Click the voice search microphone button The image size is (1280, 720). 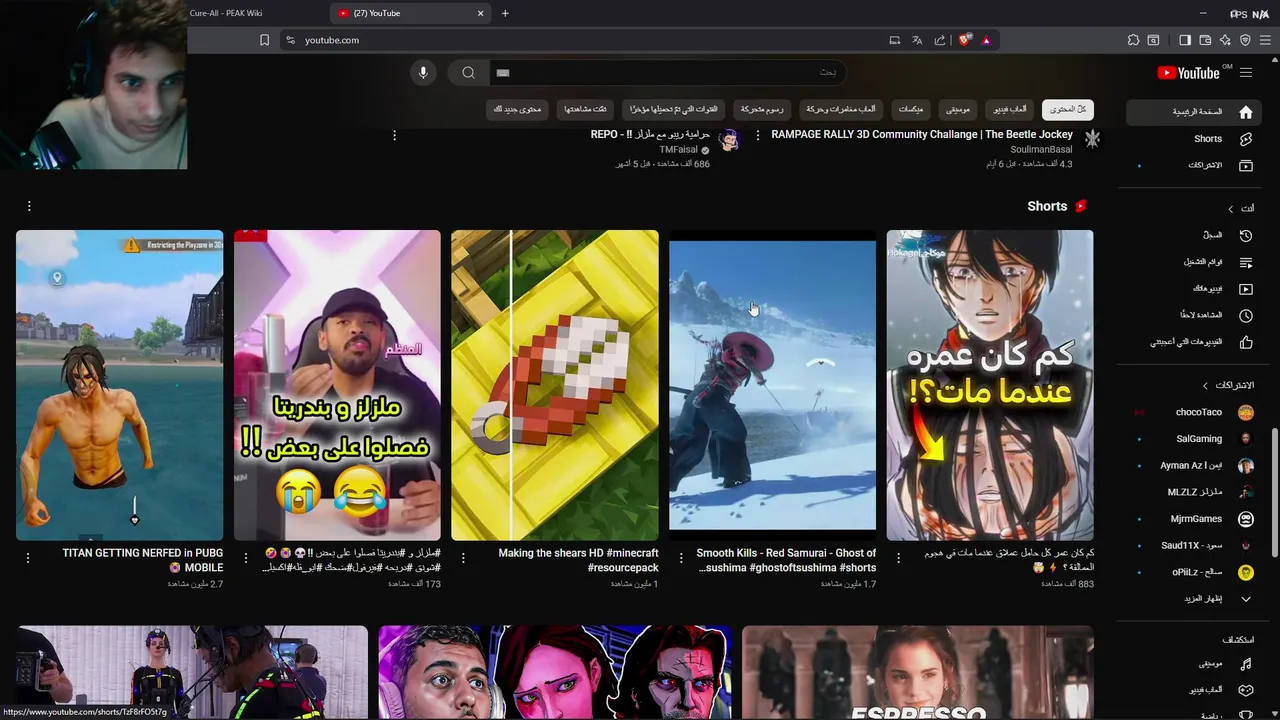coord(423,72)
